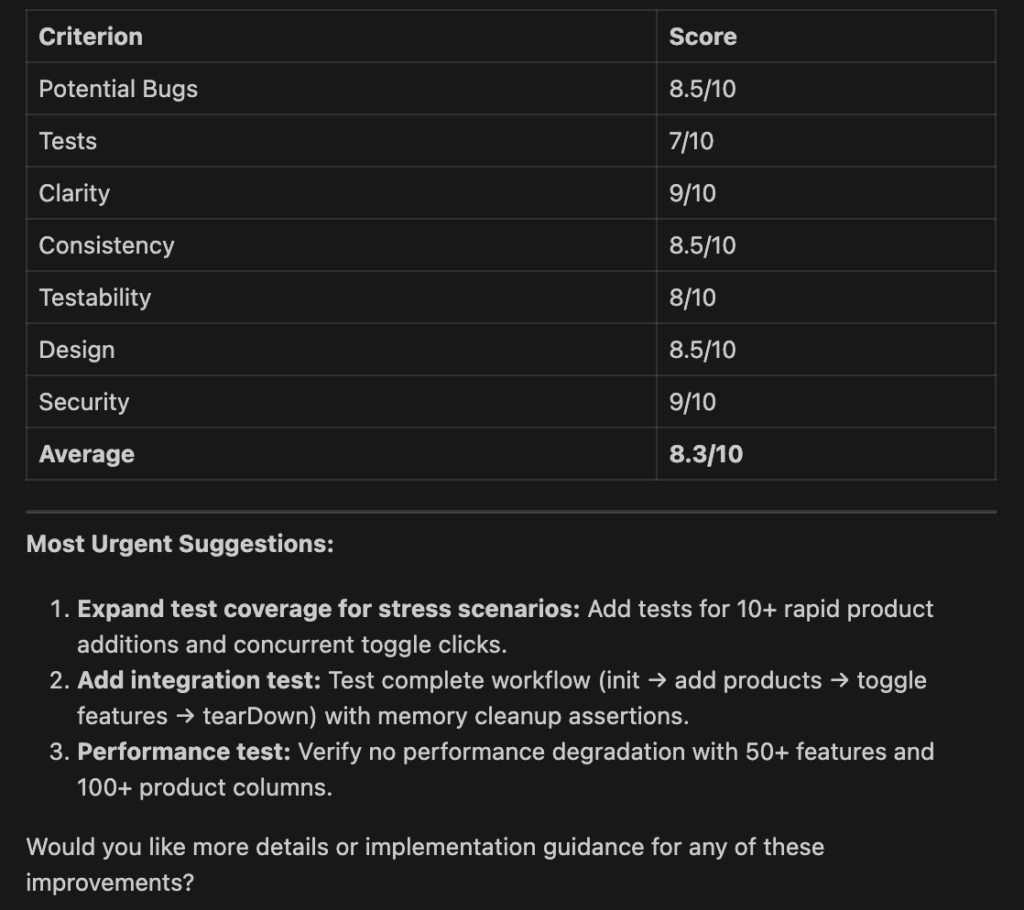Click the Tests criterion cell

coord(68,141)
